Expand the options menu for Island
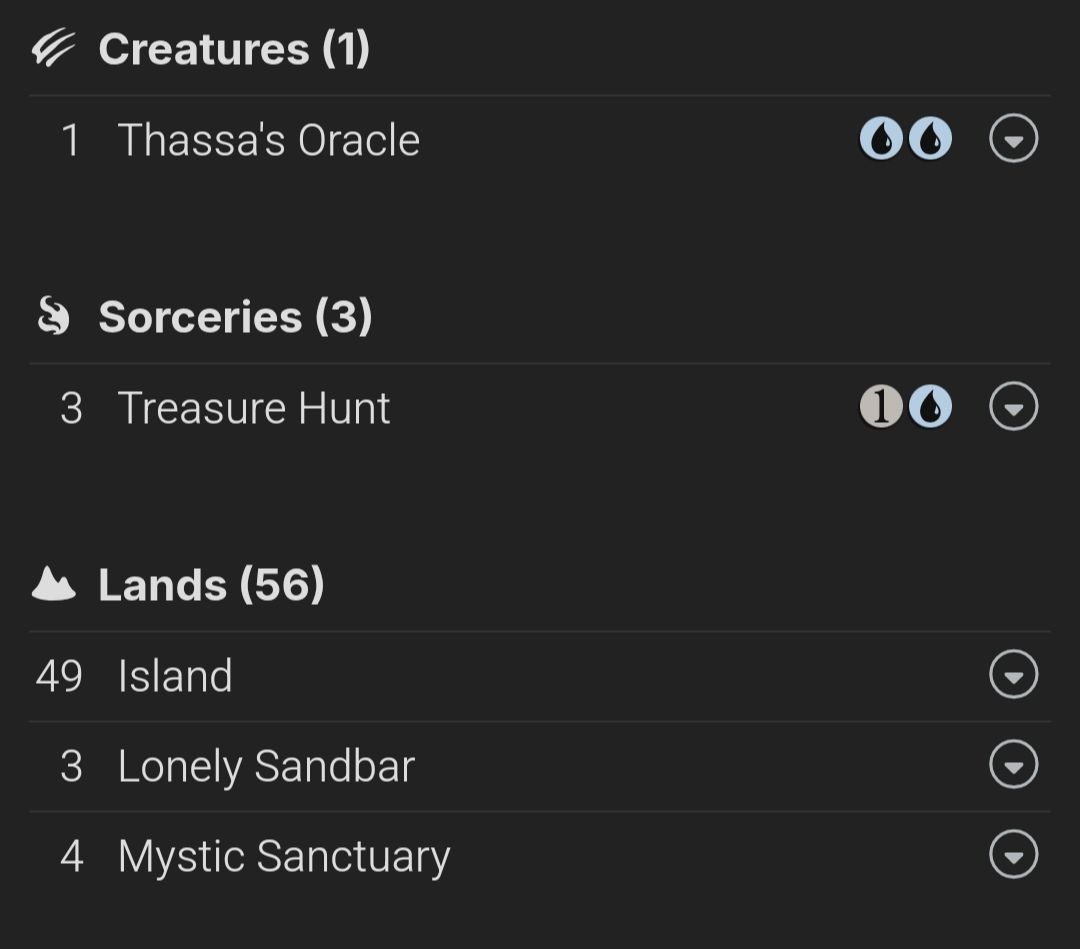 pos(1013,676)
